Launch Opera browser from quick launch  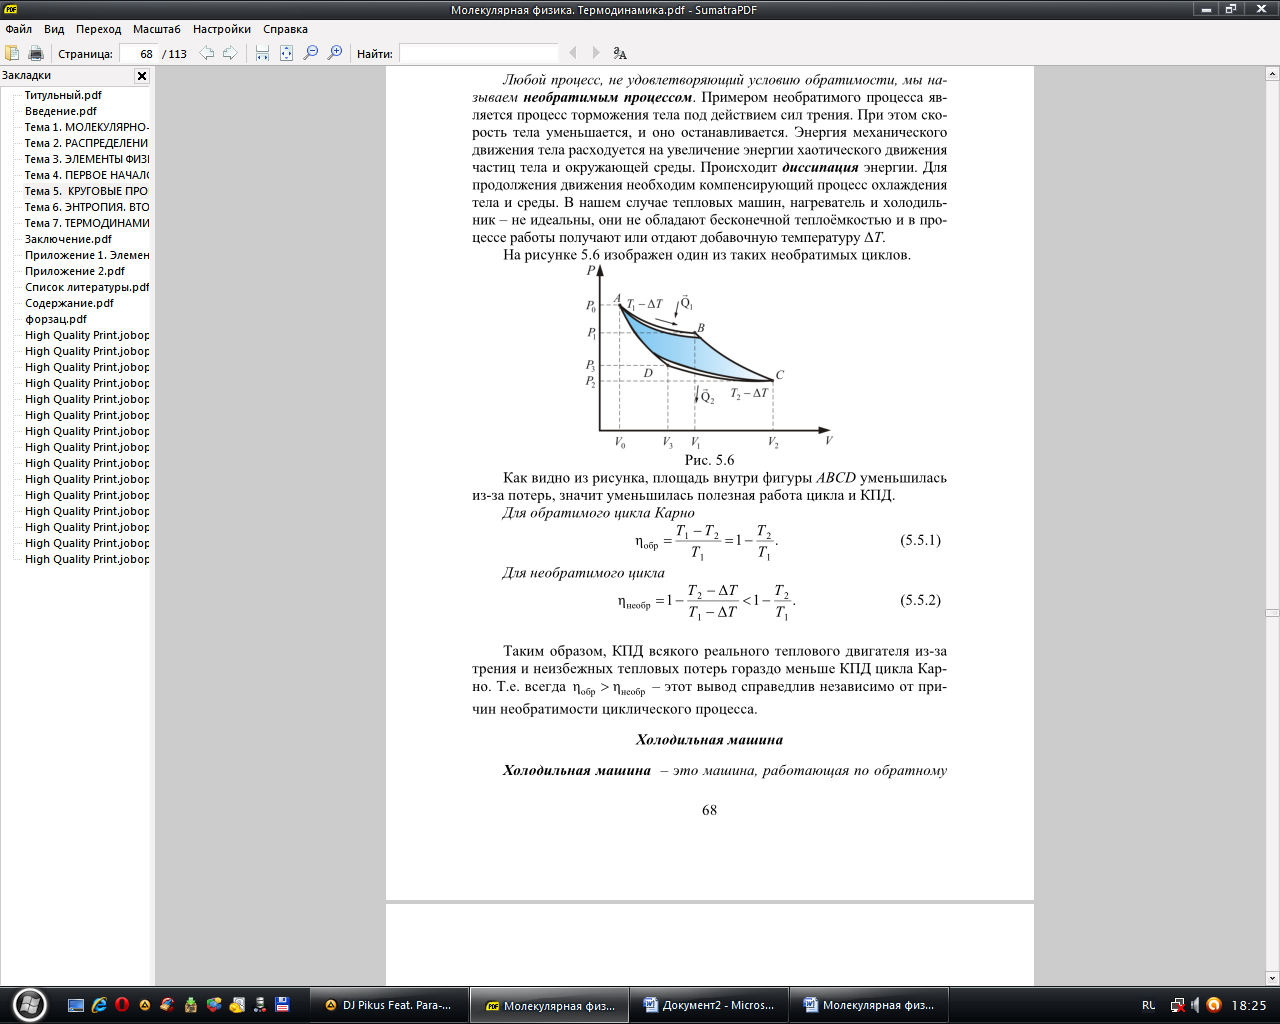coord(122,1005)
